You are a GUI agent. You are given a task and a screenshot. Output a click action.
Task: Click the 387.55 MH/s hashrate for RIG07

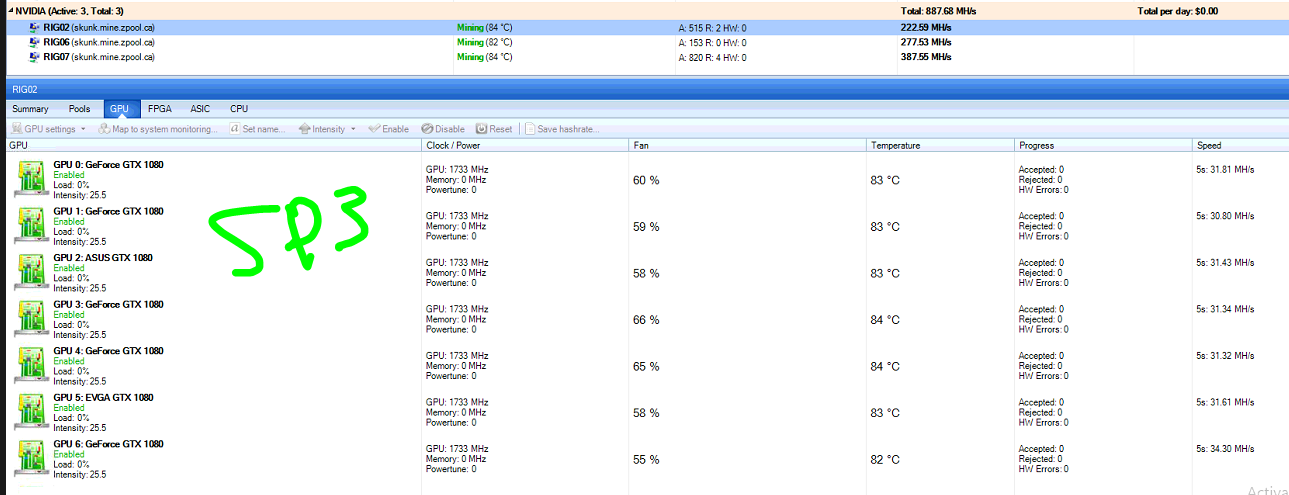[x=926, y=57]
